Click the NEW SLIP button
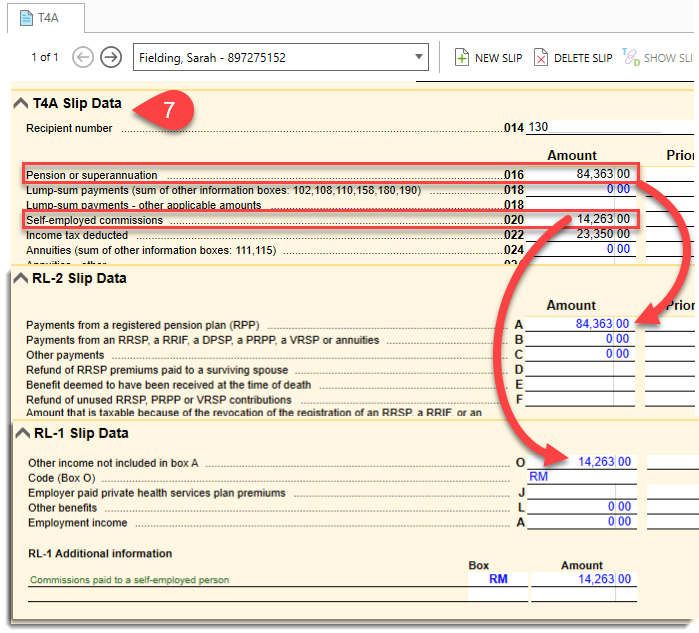699x633 pixels. pyautogui.click(x=488, y=58)
